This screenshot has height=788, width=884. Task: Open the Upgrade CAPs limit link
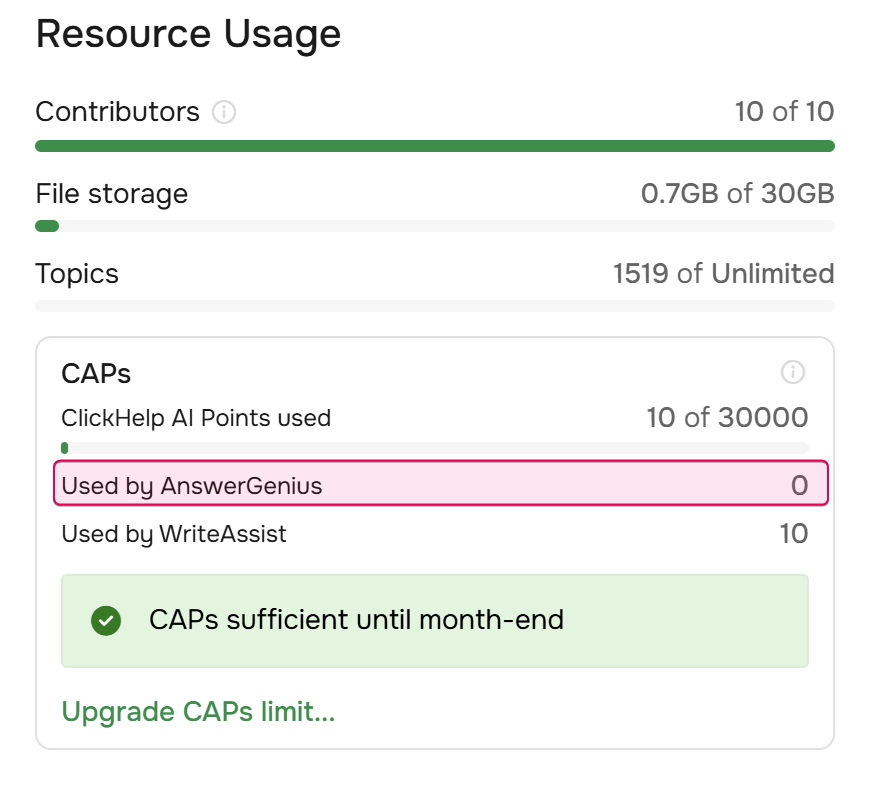click(x=197, y=712)
